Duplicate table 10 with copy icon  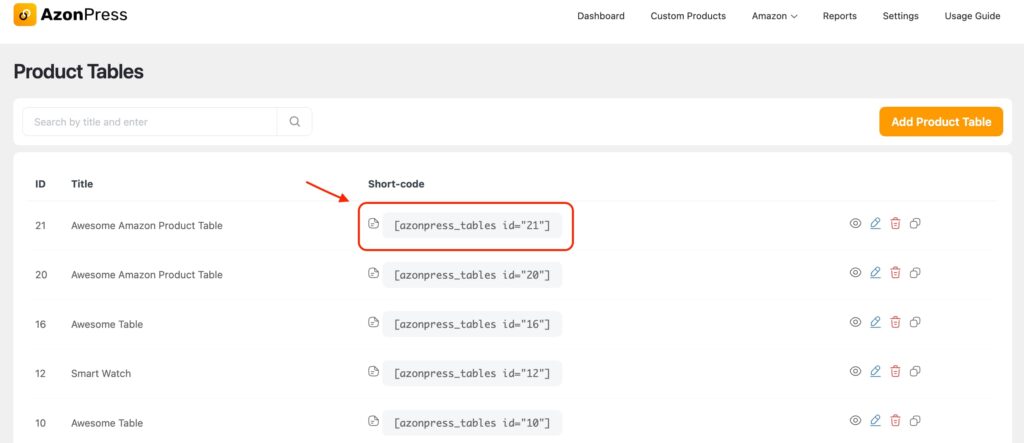click(x=915, y=420)
